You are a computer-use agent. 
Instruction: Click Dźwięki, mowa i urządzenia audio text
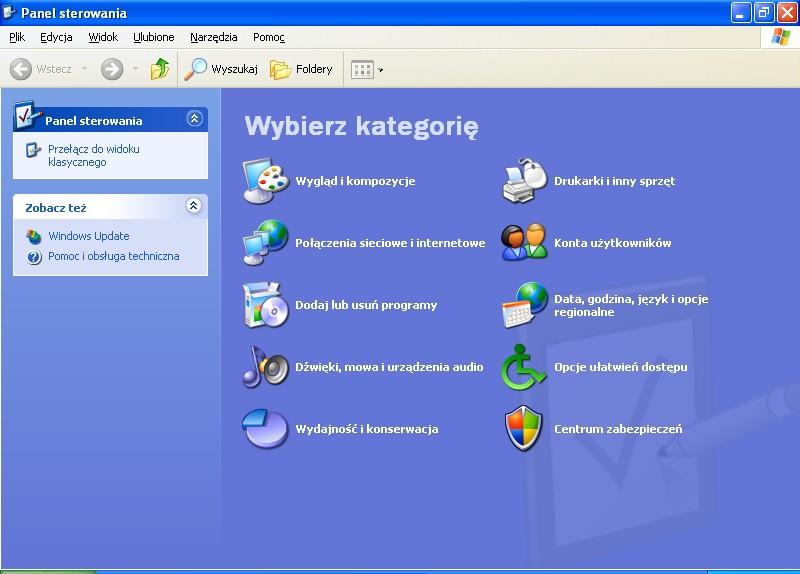(389, 367)
